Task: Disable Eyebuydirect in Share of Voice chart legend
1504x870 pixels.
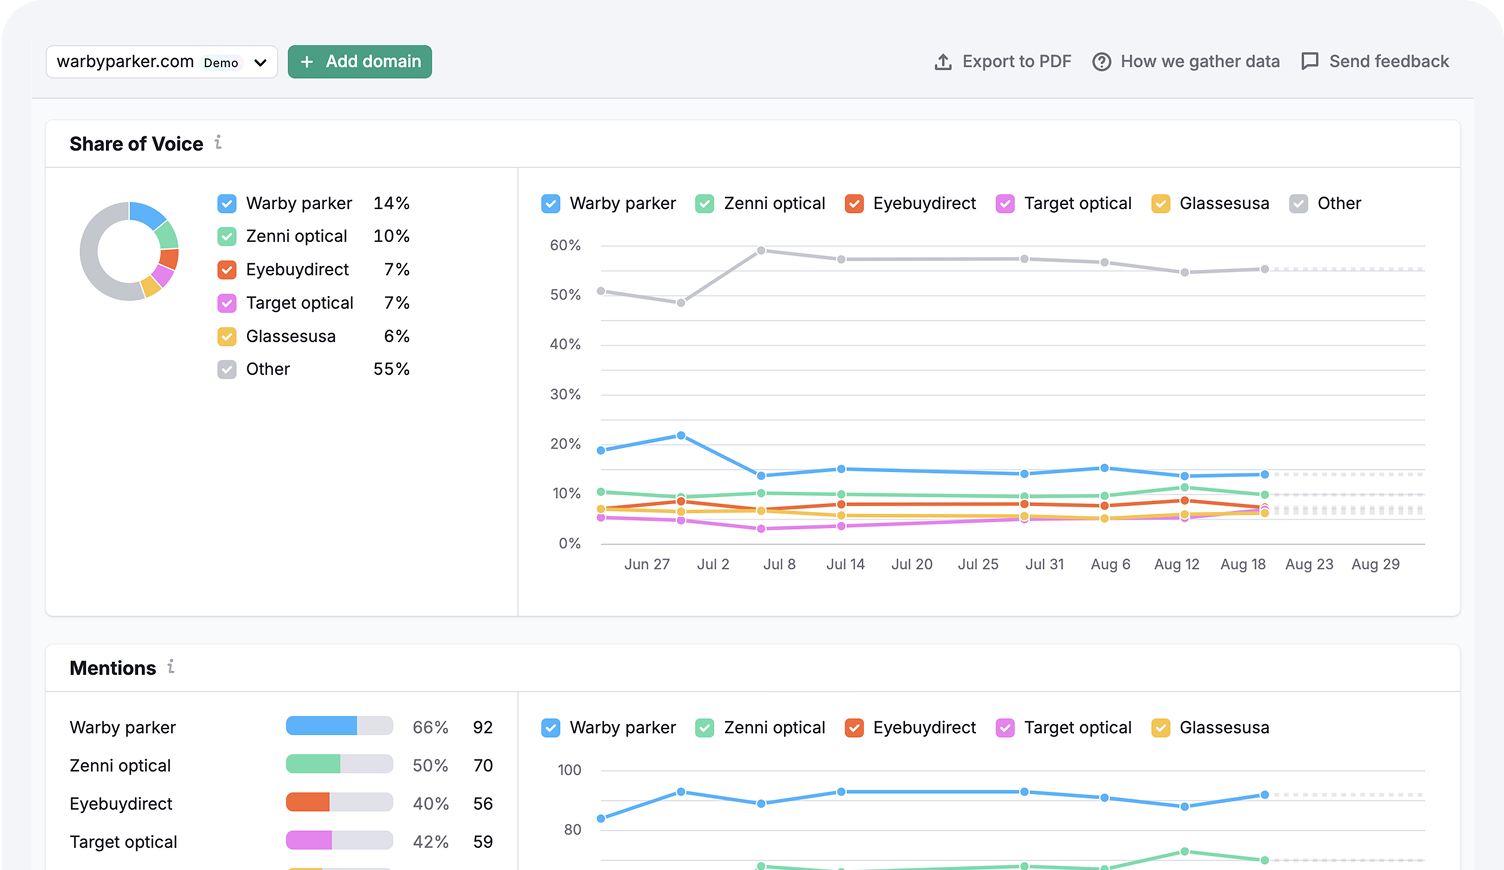Action: pos(854,203)
